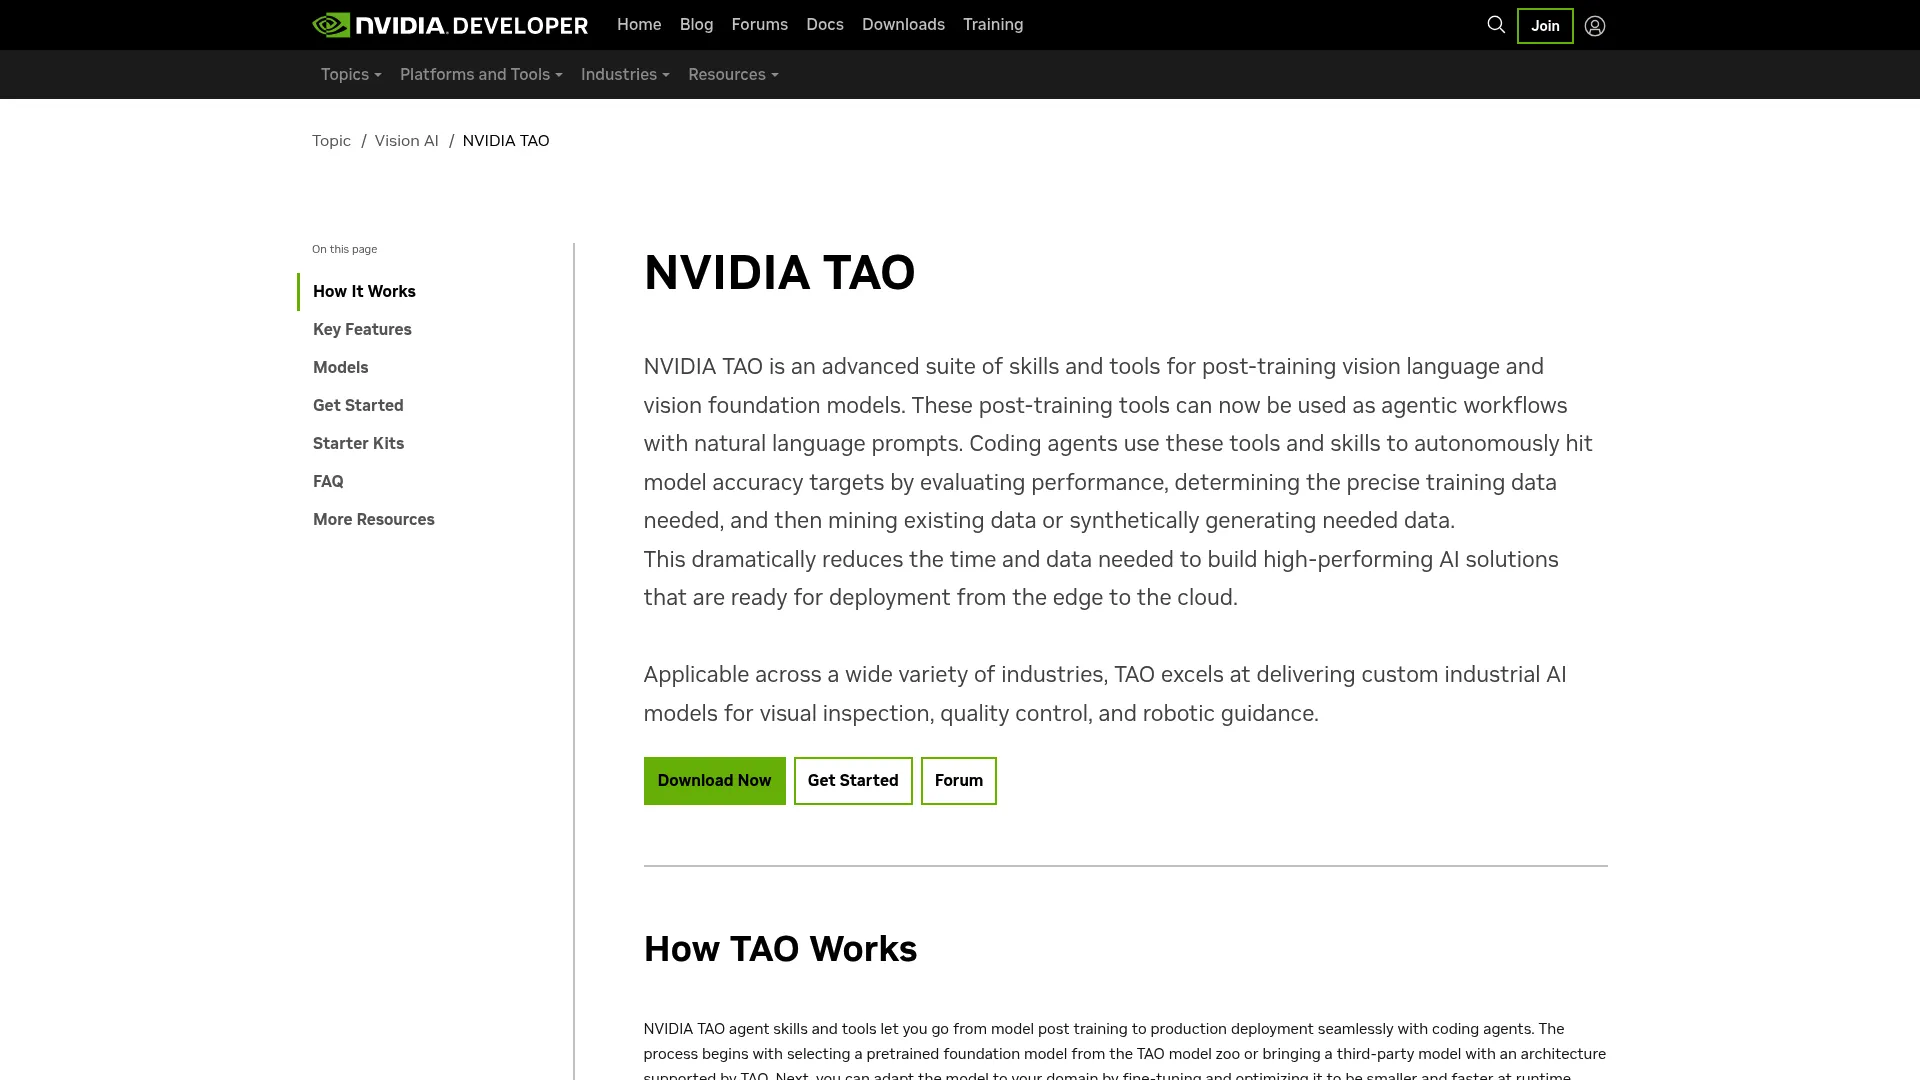Screen dimensions: 1920x1080
Task: Click the Join button
Action: [1545, 26]
